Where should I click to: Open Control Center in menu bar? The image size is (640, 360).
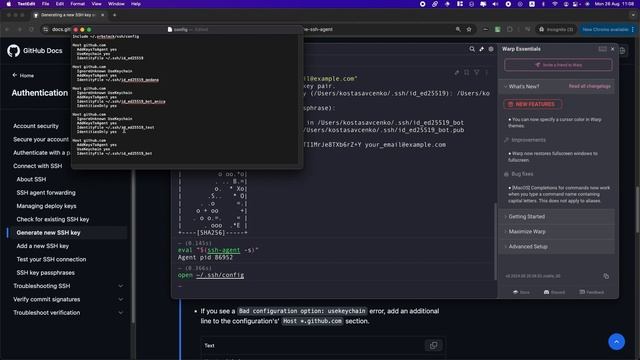click(x=576, y=4)
